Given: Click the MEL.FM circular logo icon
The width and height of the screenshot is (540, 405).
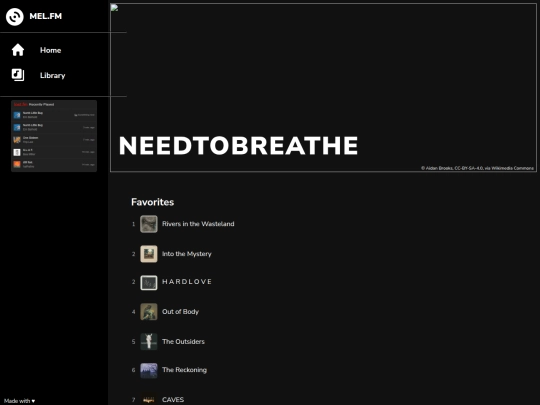Looking at the screenshot, I should click(x=15, y=17).
